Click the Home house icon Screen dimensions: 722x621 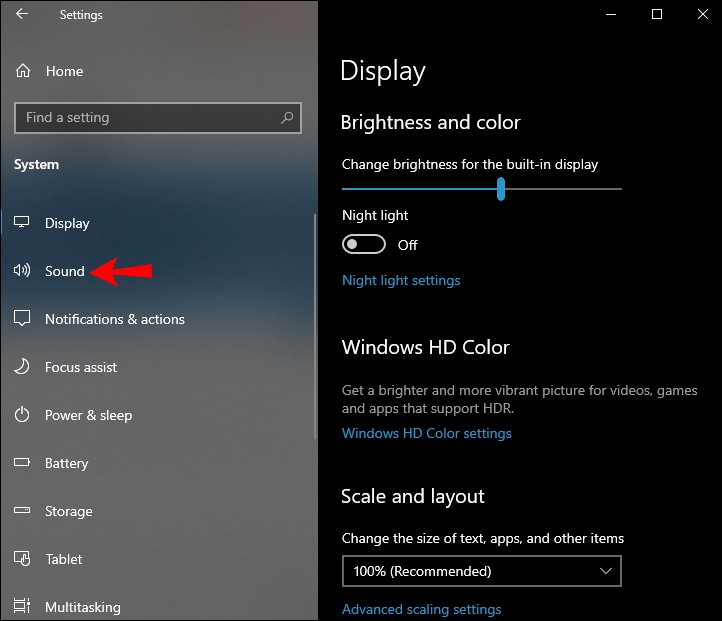coord(23,71)
